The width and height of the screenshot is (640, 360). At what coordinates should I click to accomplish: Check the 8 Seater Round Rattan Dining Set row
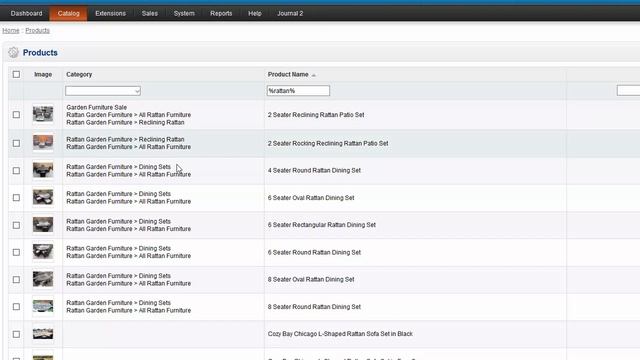[x=16, y=307]
